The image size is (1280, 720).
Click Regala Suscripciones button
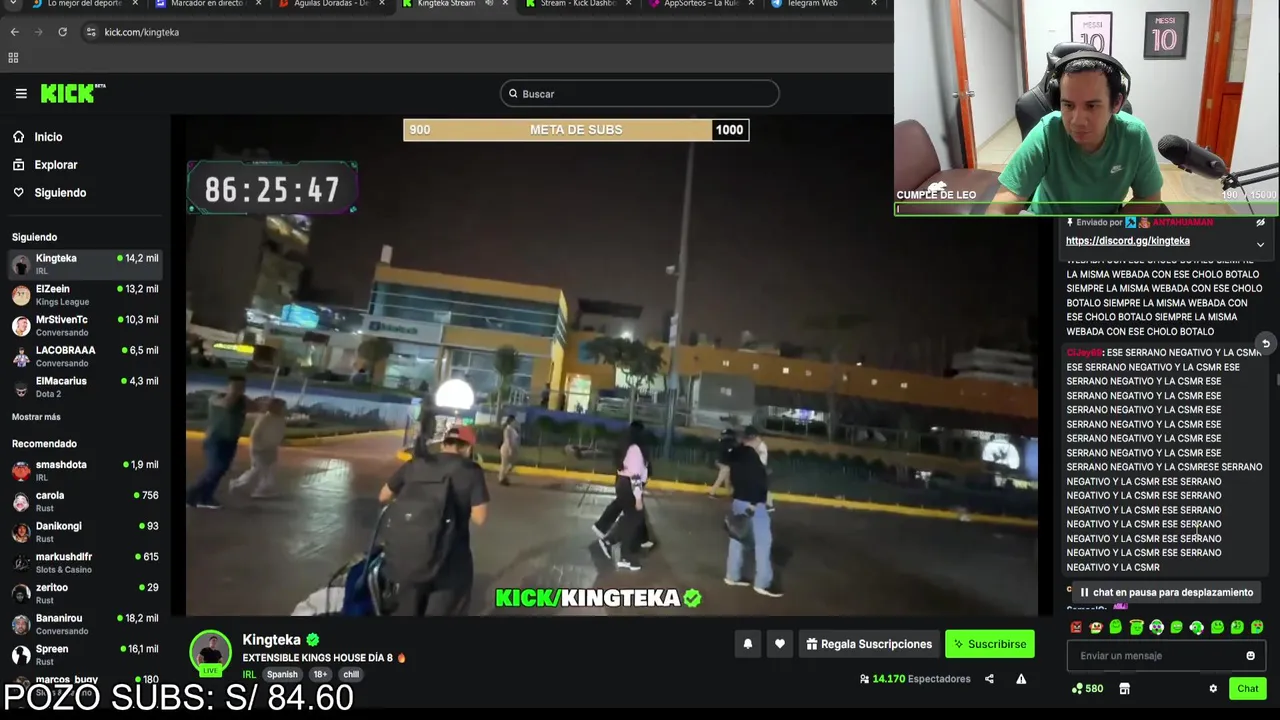point(869,644)
